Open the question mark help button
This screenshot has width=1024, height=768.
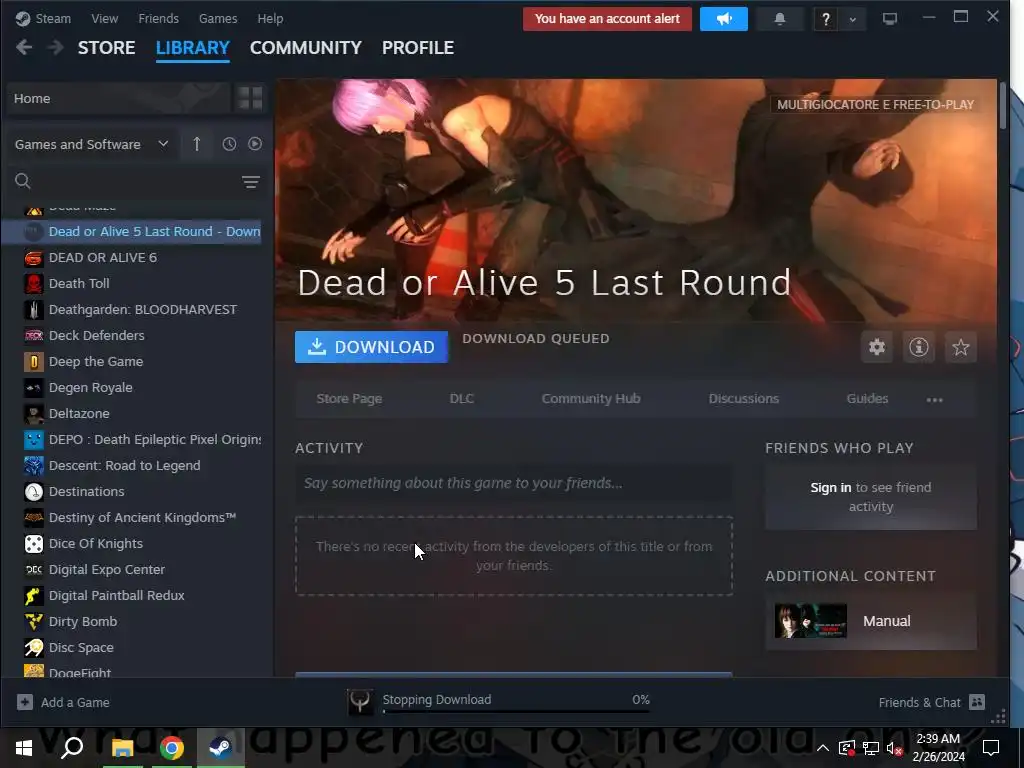[825, 19]
